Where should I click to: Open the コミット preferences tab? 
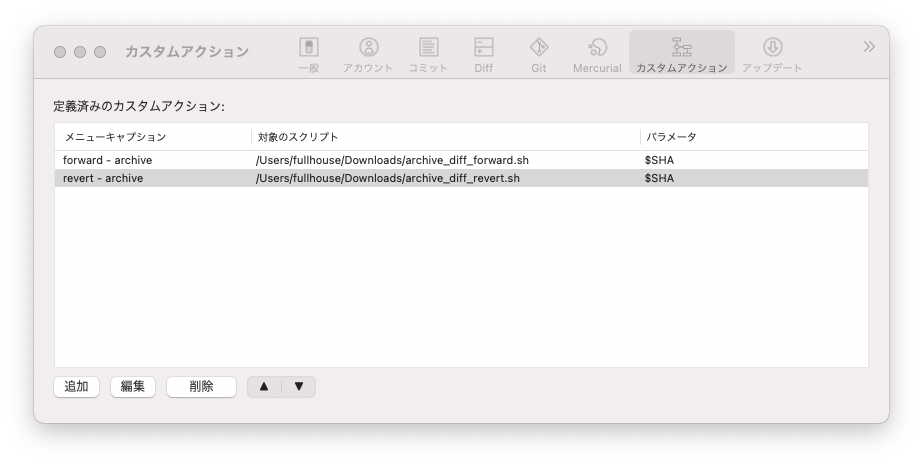428,55
